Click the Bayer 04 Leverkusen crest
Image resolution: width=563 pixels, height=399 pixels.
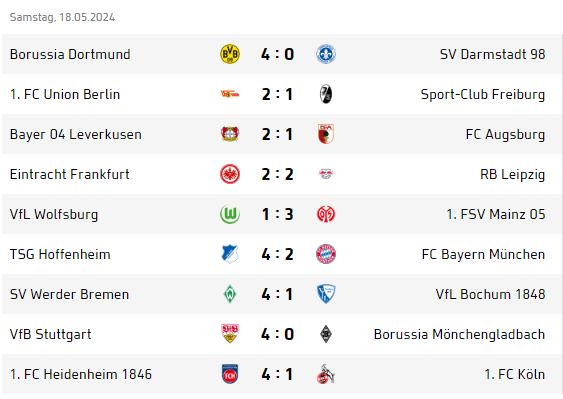tap(230, 134)
